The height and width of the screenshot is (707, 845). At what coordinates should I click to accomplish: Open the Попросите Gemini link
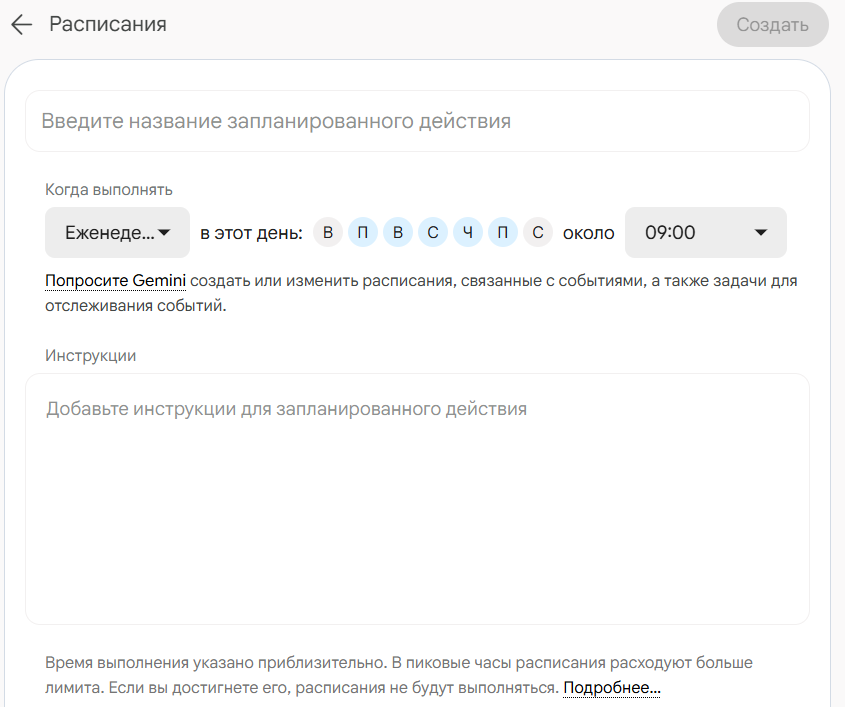click(115, 281)
